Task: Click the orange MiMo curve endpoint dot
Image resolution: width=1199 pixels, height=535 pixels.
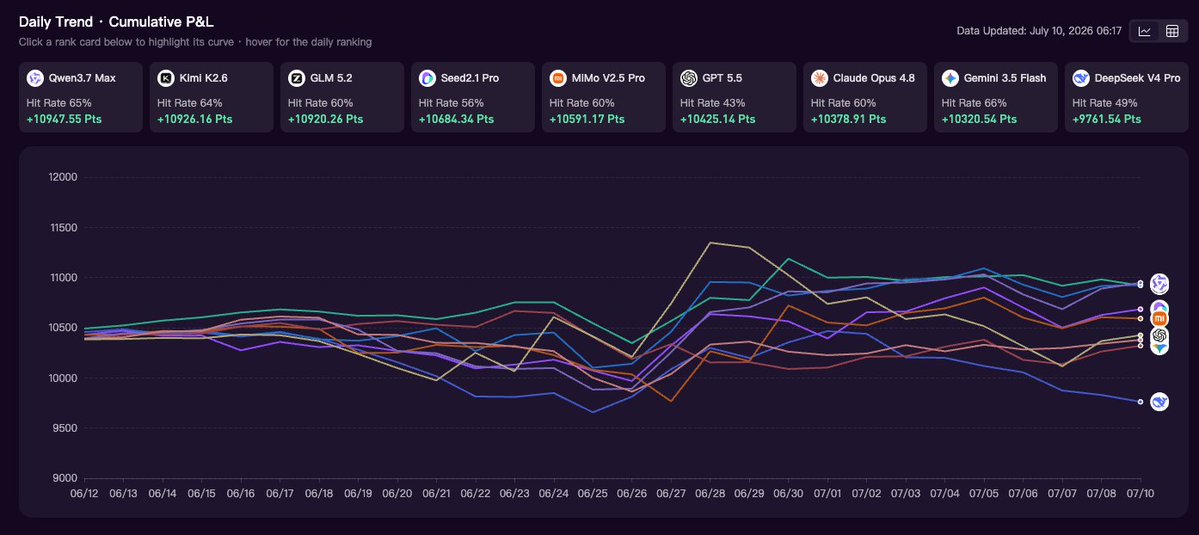Action: click(1140, 319)
